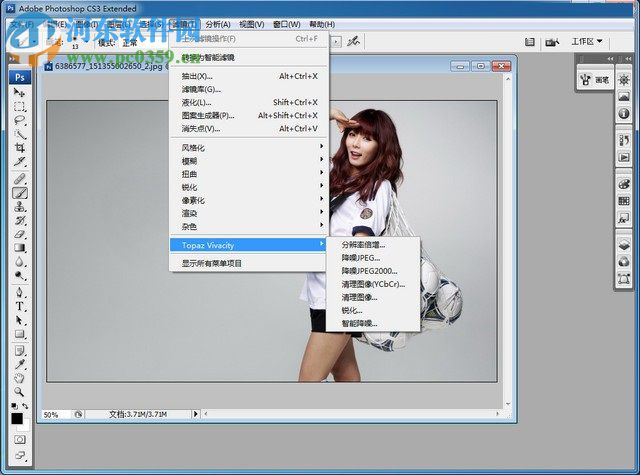
Task: Select the Brush tool
Action: 20,193
